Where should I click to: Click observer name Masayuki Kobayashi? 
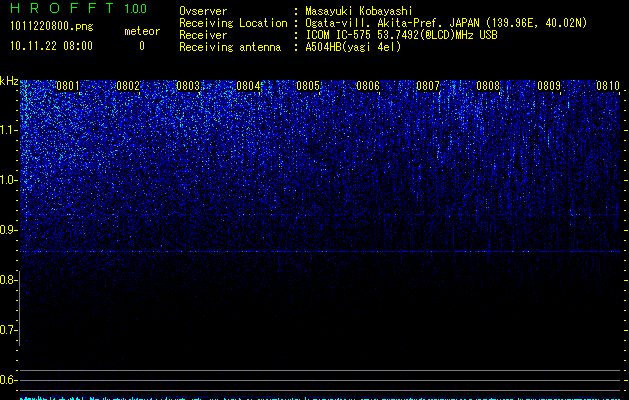pyautogui.click(x=359, y=11)
